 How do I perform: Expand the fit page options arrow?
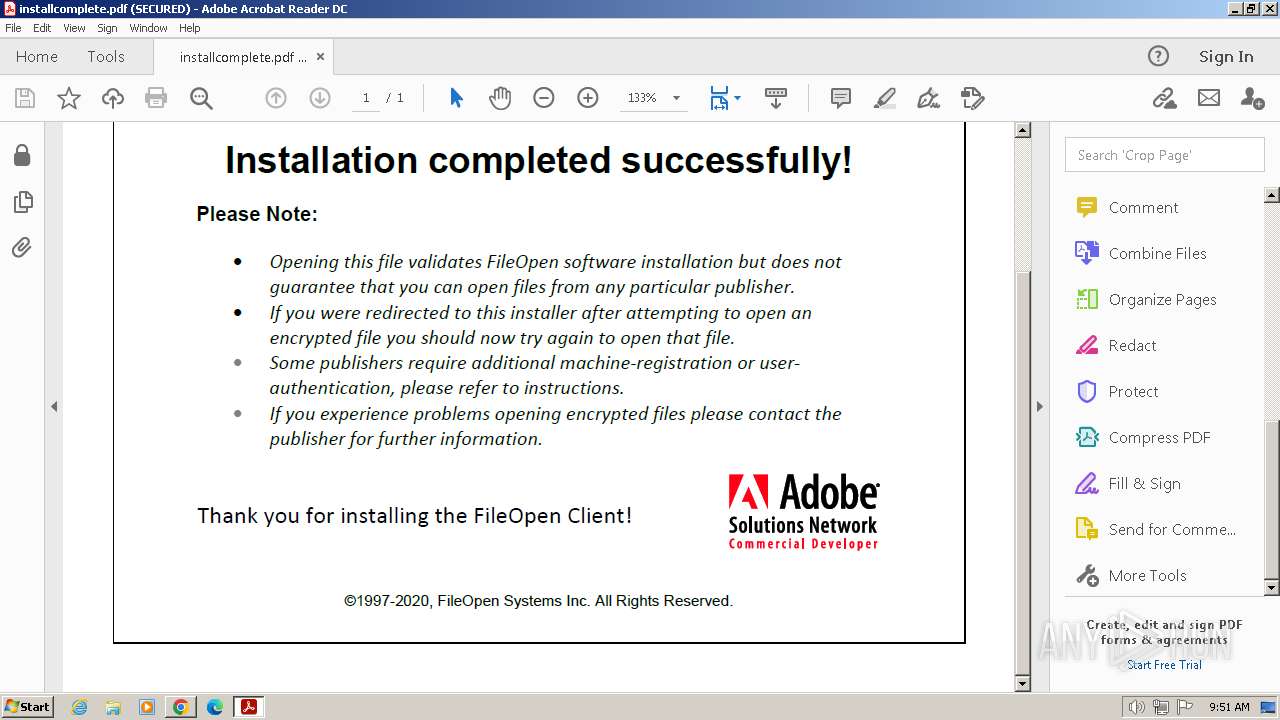click(x=738, y=98)
